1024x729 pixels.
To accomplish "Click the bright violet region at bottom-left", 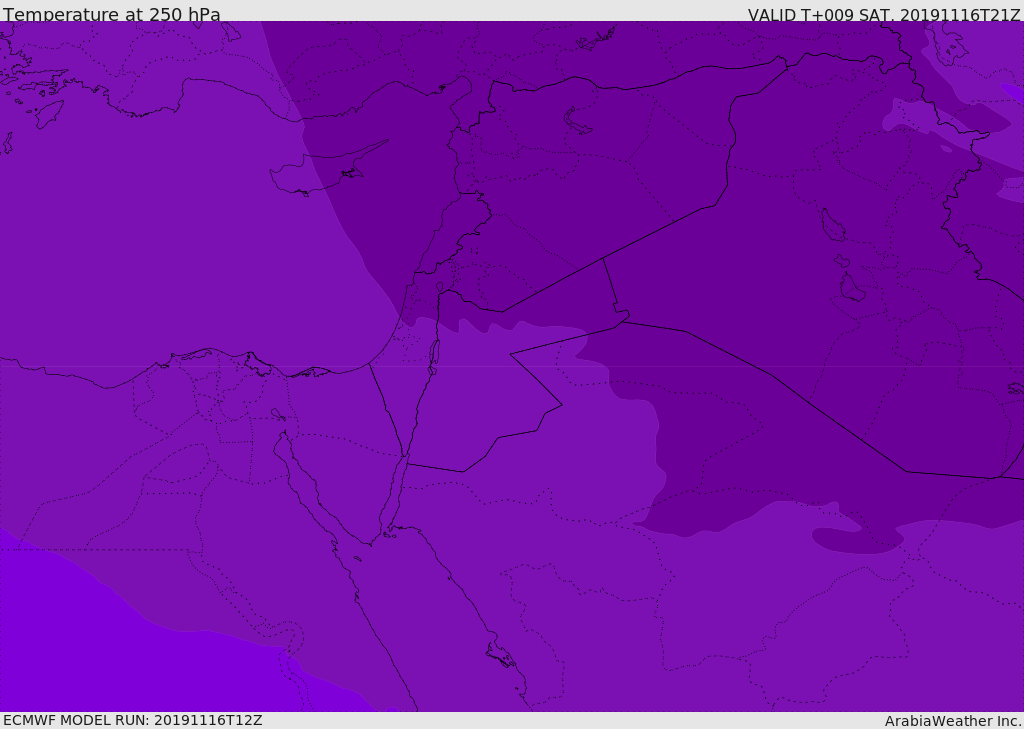I will click(x=131, y=653).
